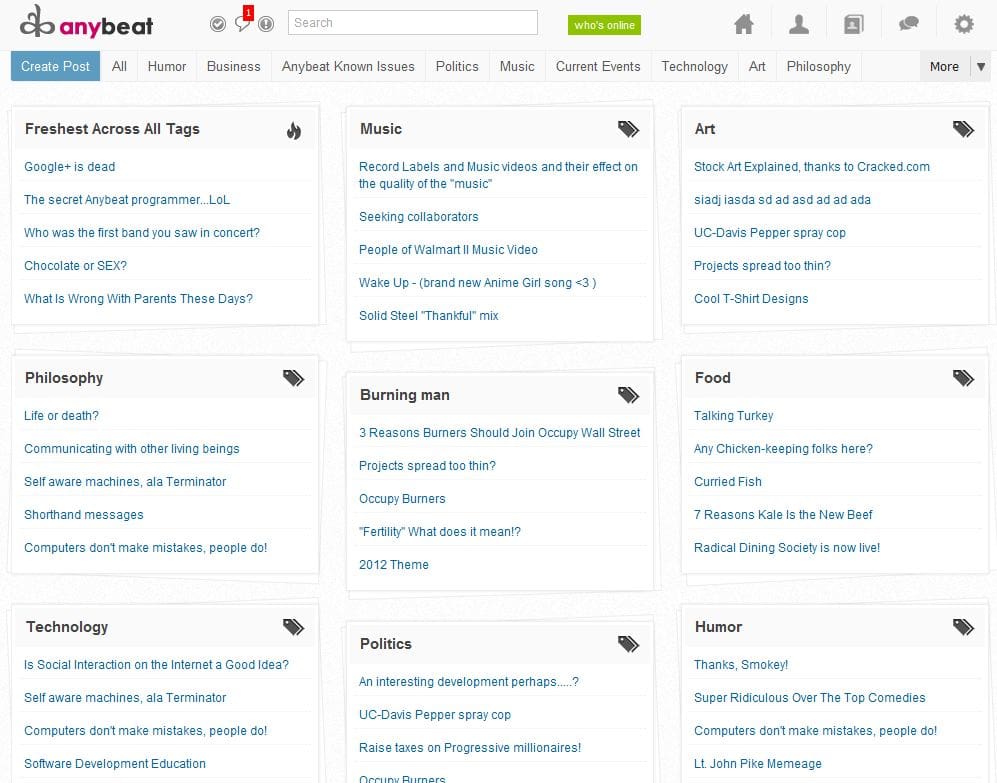The image size is (997, 783).
Task: Click the who's online button
Action: (x=604, y=25)
